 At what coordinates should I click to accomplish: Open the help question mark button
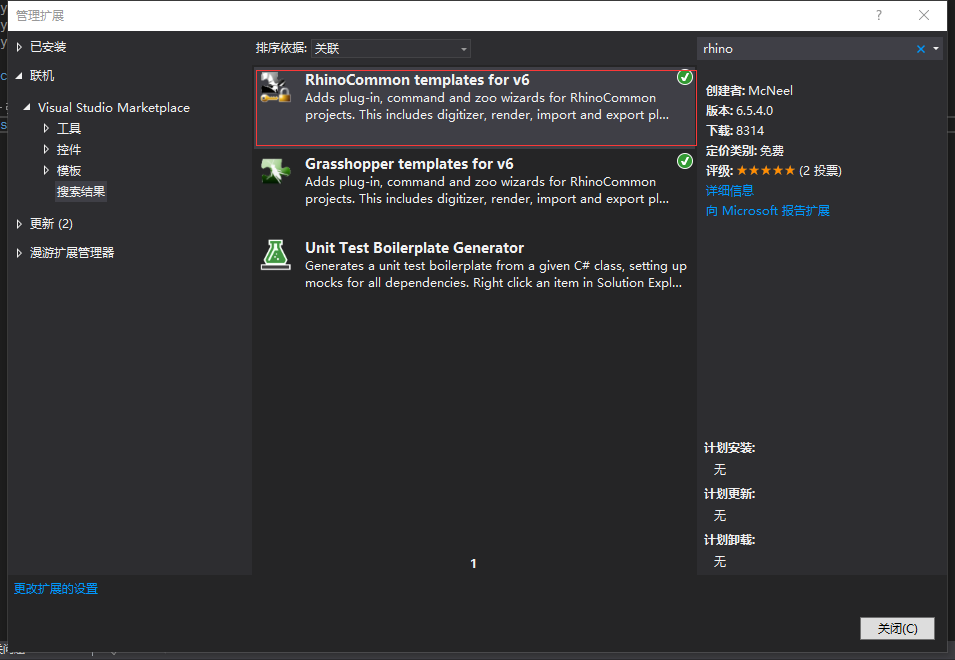click(x=878, y=15)
